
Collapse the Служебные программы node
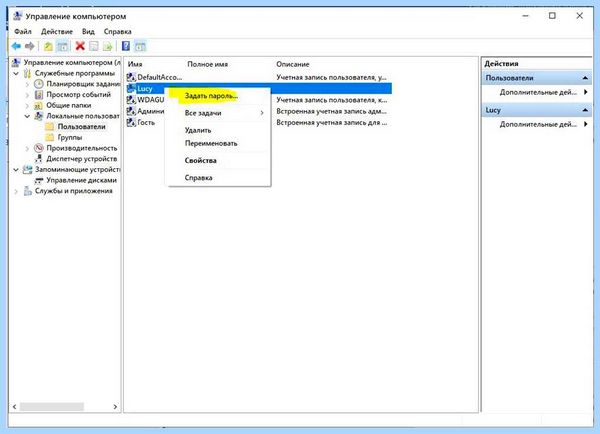(x=16, y=73)
